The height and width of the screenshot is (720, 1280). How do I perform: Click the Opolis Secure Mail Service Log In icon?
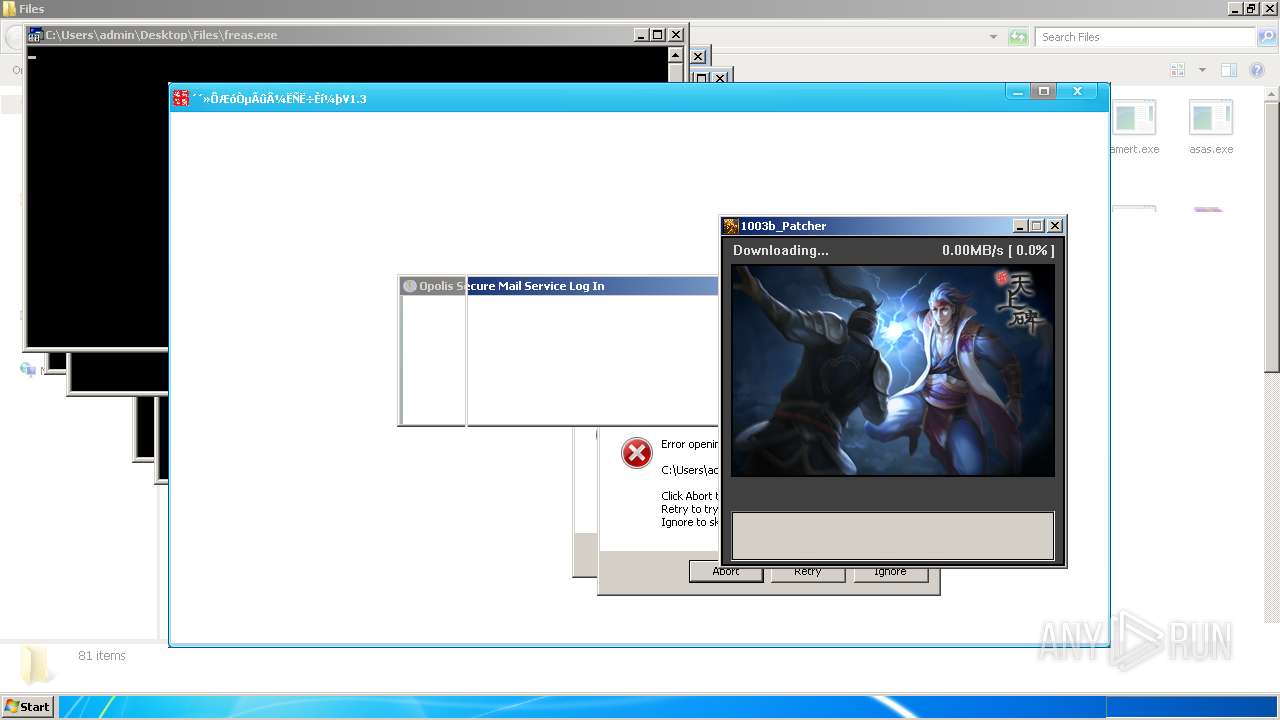tap(410, 286)
